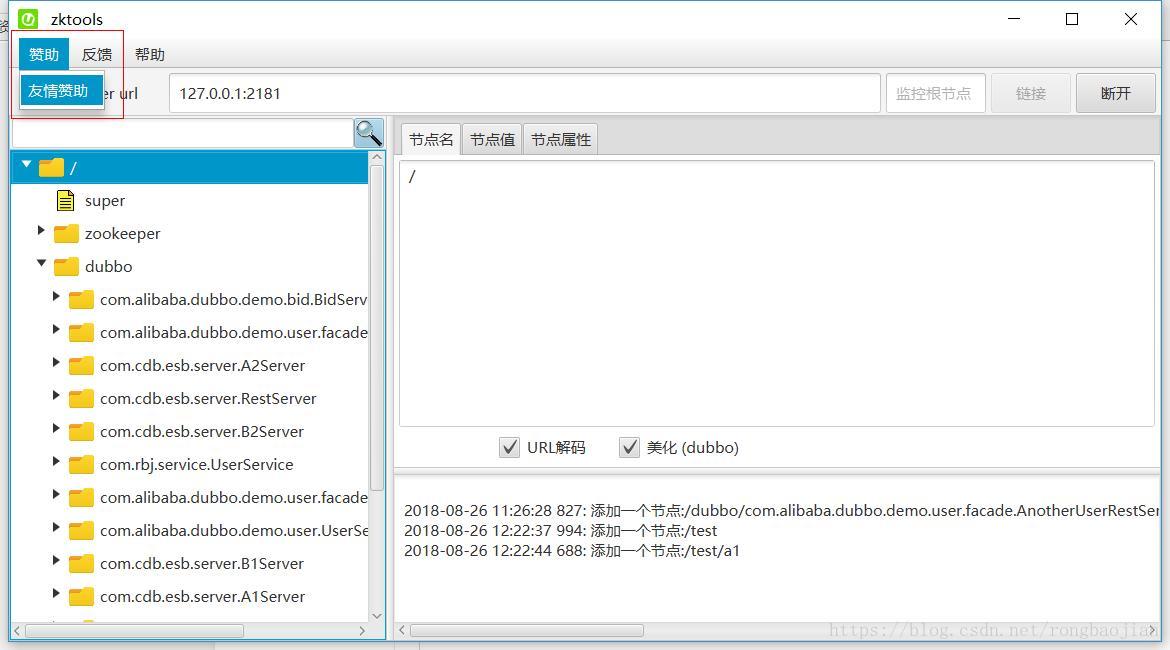Select the com.rbj.service.UserService row

pos(190,464)
